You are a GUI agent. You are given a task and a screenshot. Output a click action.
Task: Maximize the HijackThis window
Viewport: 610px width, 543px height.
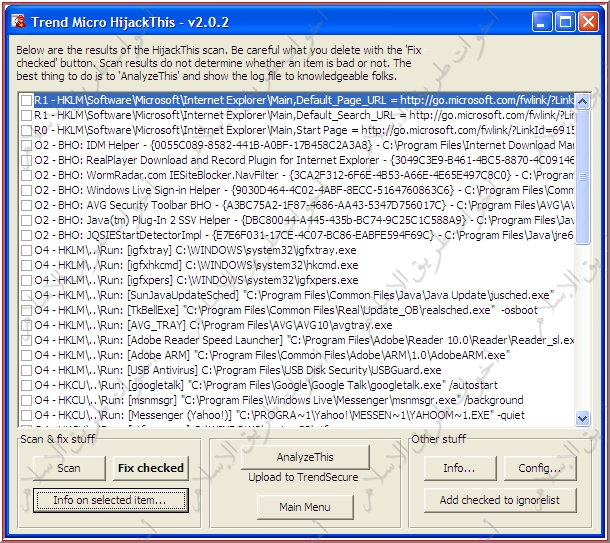[x=565, y=21]
